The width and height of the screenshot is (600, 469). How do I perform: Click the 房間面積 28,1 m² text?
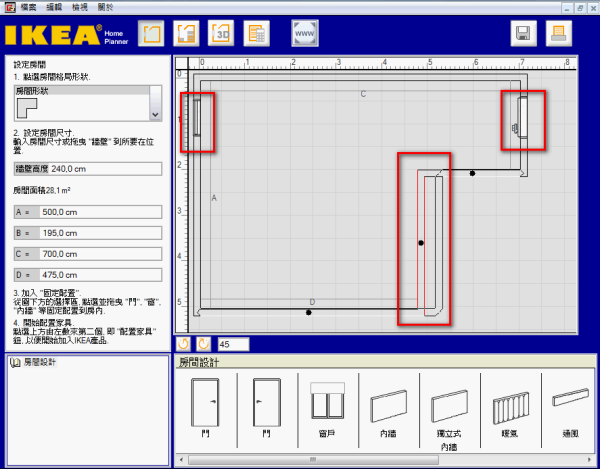pyautogui.click(x=42, y=190)
